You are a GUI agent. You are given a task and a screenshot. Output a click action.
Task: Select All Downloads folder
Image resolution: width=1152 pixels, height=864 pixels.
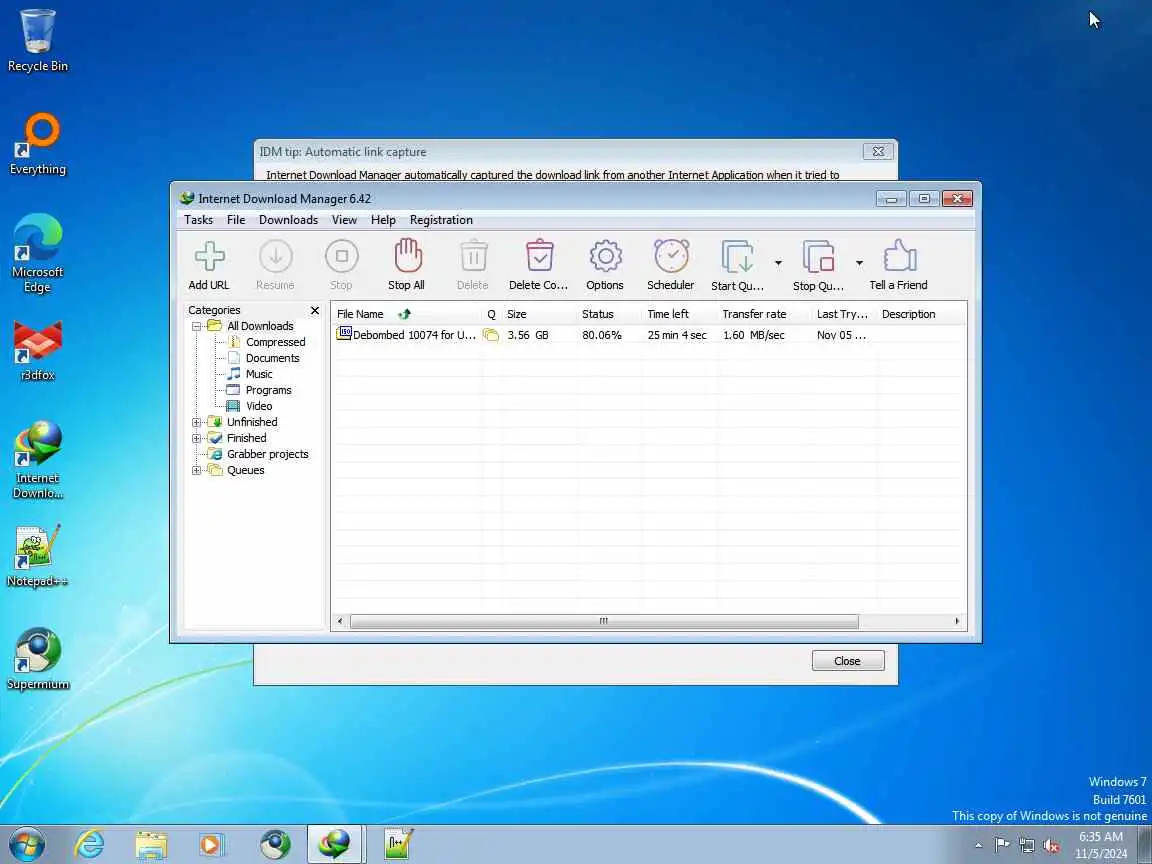click(x=260, y=326)
